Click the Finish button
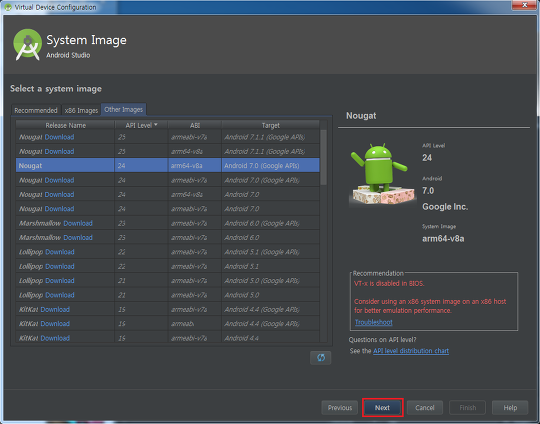 [x=467, y=408]
